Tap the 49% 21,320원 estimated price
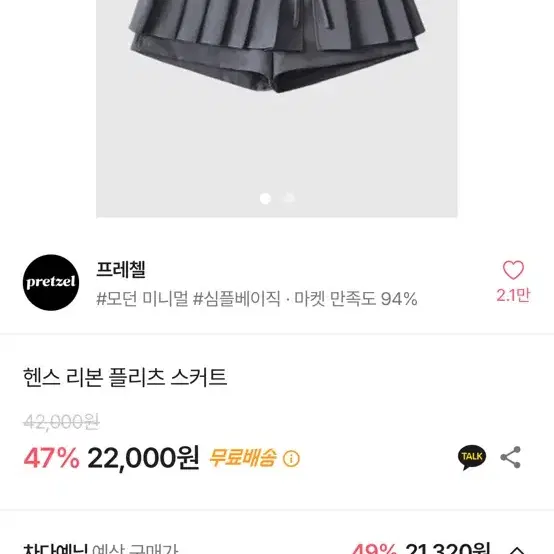Screen dimensions: 554x554 tap(421, 548)
